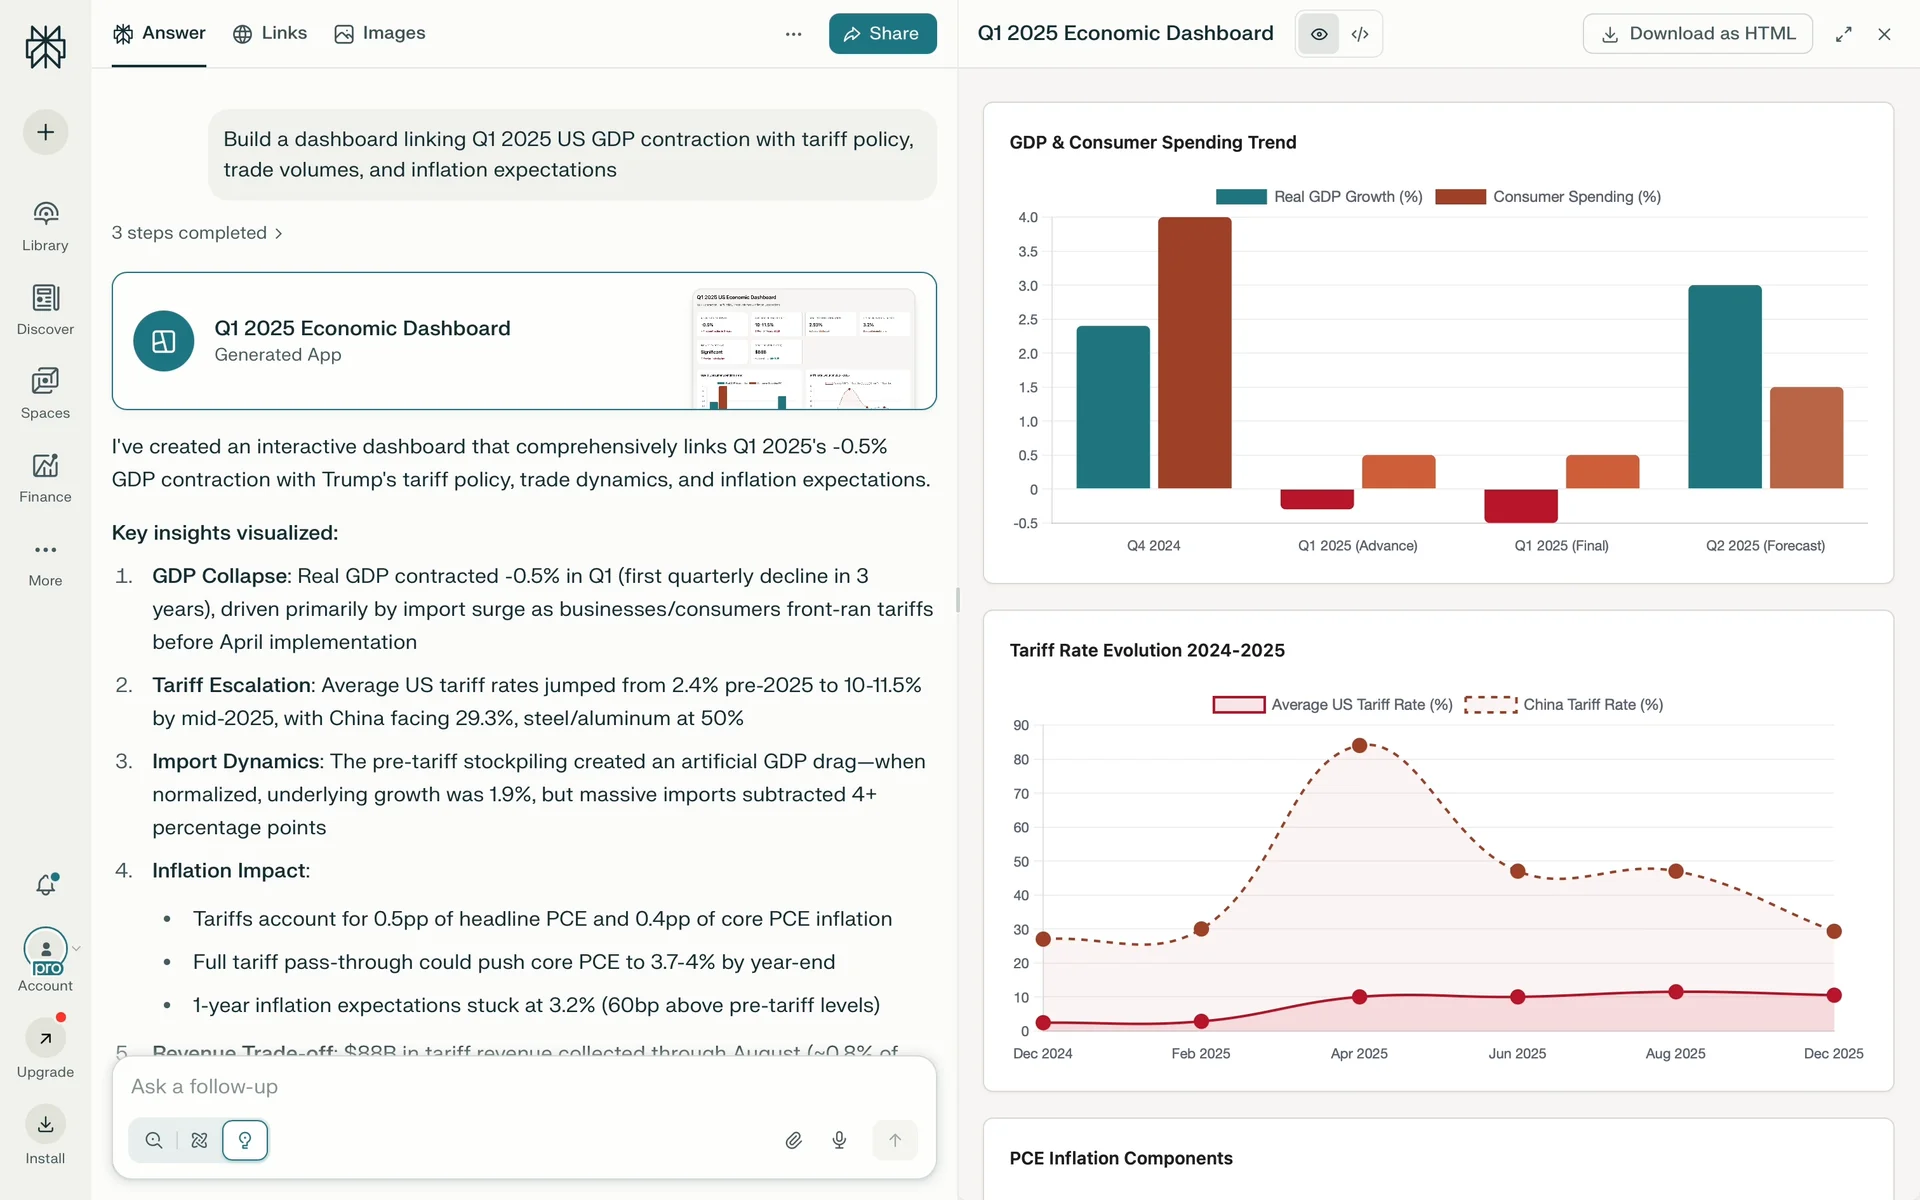
Task: Click Download as HTML button
Action: [x=1697, y=34]
